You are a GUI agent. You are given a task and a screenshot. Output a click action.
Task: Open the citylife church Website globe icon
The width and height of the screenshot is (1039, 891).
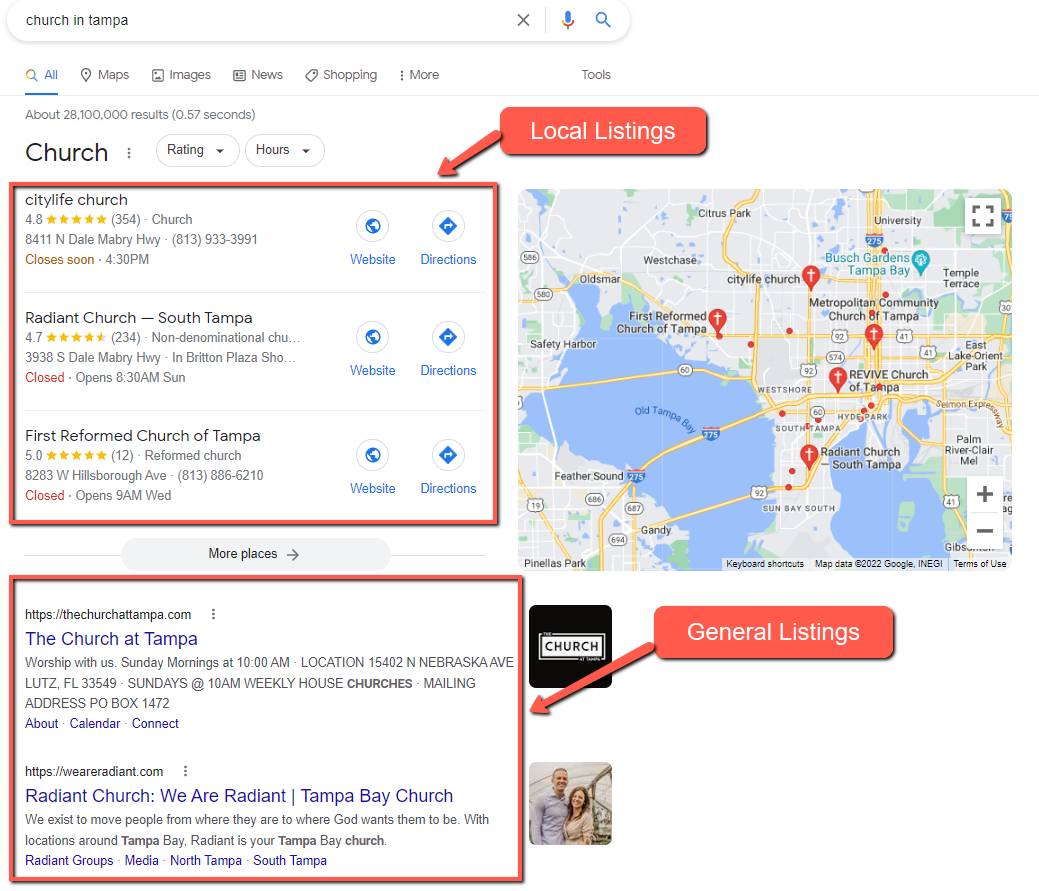click(372, 226)
